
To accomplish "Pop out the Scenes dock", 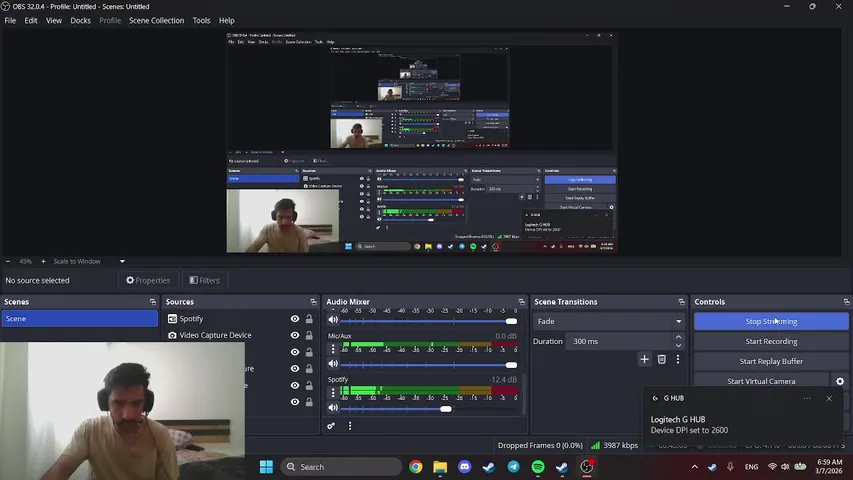I will [x=153, y=302].
